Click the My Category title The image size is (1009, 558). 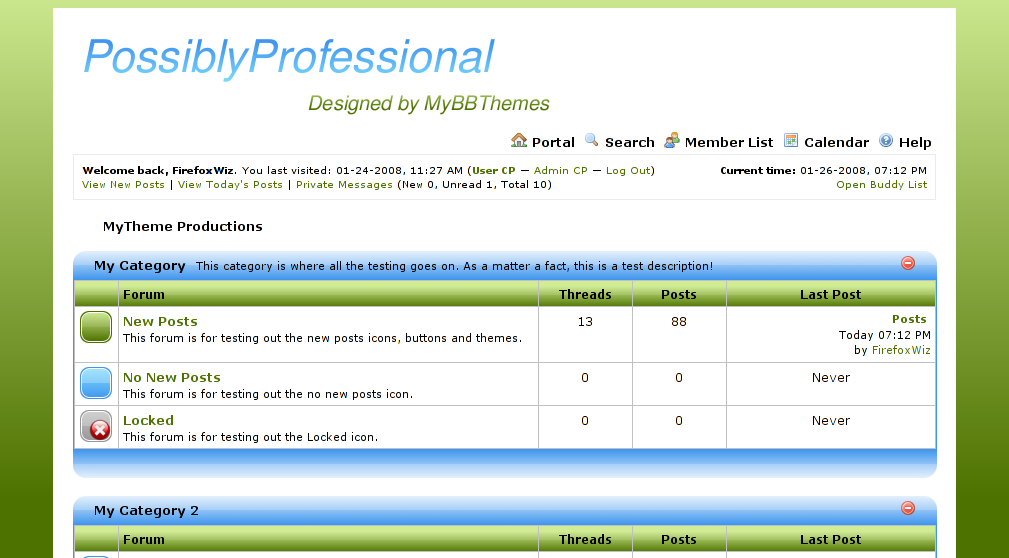point(140,266)
